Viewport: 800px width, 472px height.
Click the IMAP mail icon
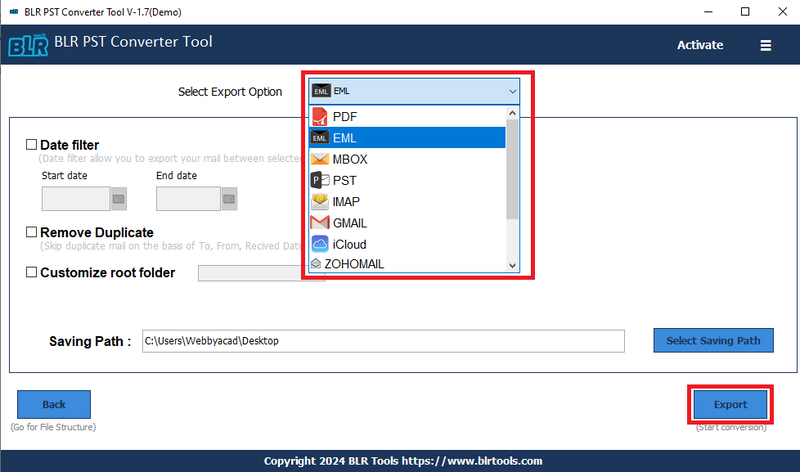[320, 202]
